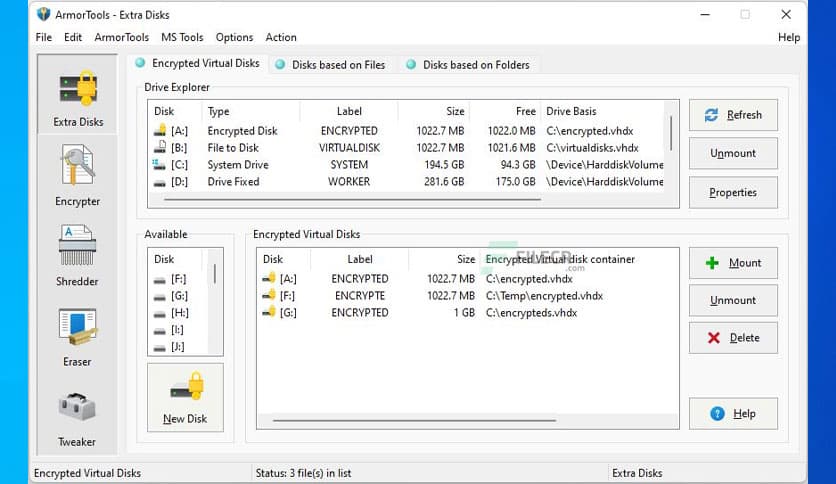Switch to Disks based on Files tab
Viewport: 836px width, 484px height.
point(331,65)
